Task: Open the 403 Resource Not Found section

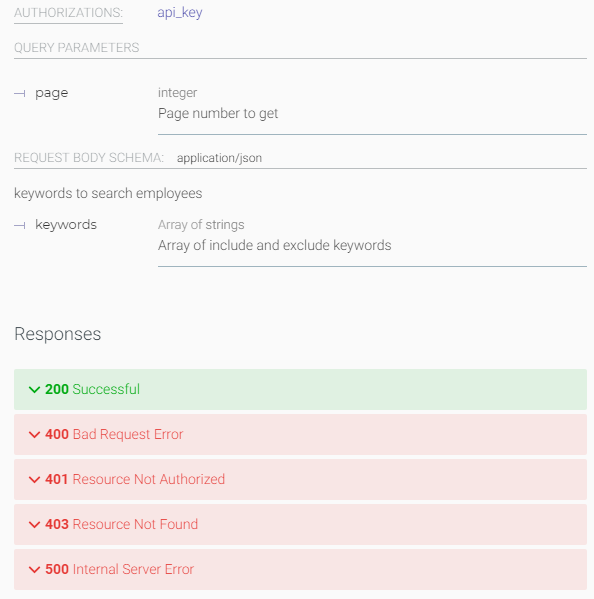Action: (x=300, y=525)
